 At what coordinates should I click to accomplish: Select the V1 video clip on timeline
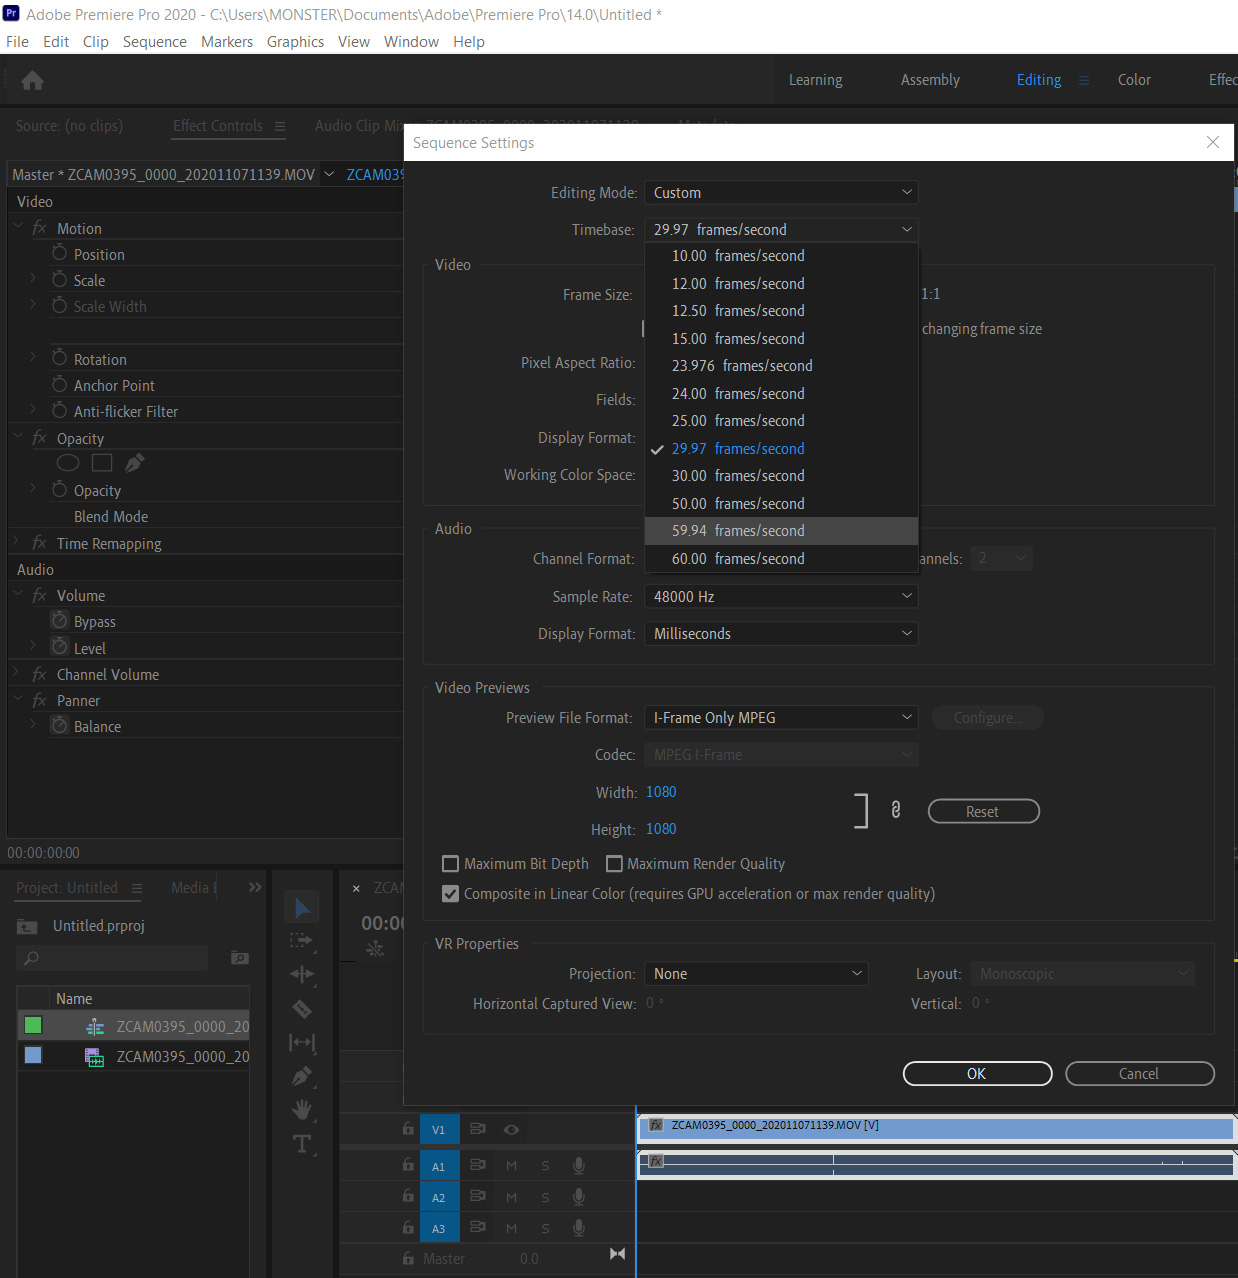coord(936,1127)
